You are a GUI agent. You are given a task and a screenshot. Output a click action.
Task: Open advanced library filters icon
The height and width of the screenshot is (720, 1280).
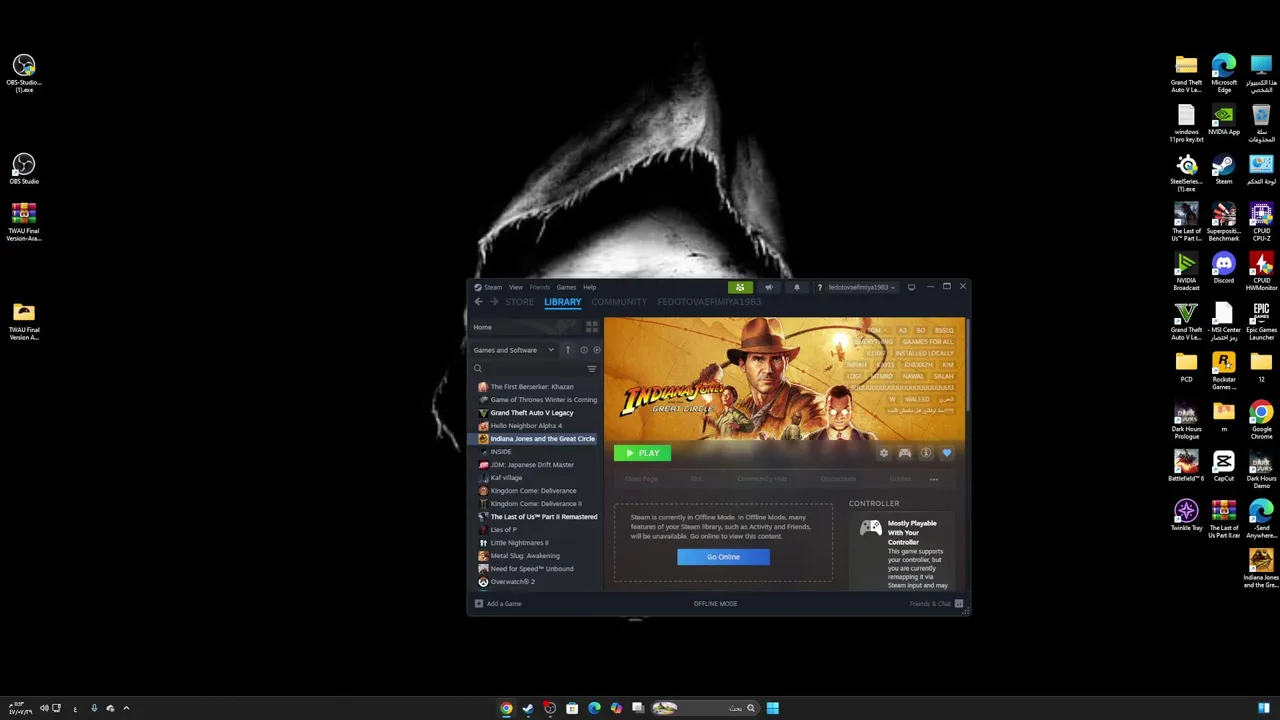[x=591, y=369]
